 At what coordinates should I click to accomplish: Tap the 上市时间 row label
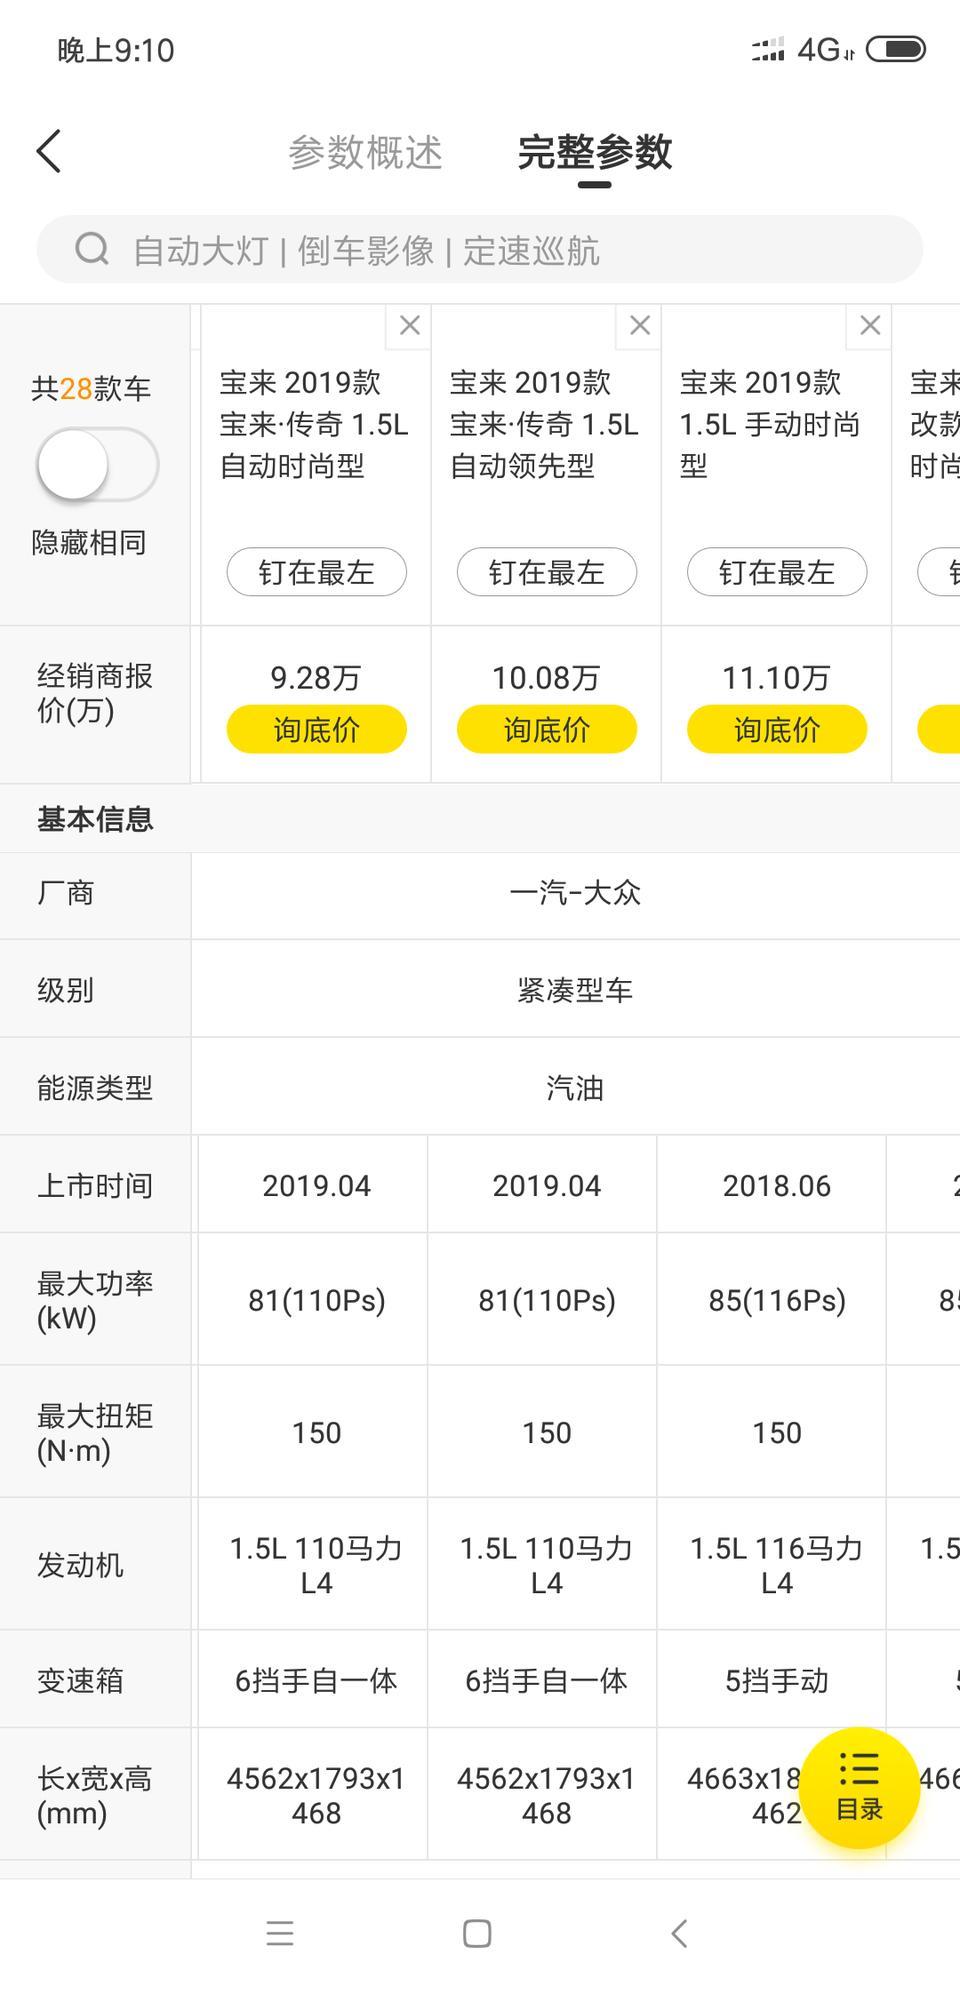pyautogui.click(x=95, y=1185)
